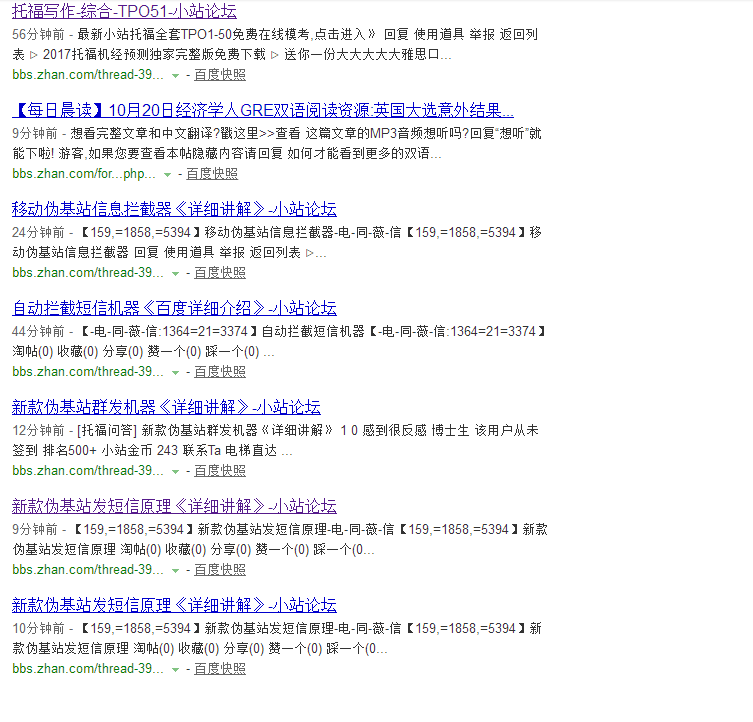Image resolution: width=753 pixels, height=722 pixels.
Task: Expand dropdown arrow under the 9分钟前 发短信原理 result
Action: pyautogui.click(x=175, y=570)
